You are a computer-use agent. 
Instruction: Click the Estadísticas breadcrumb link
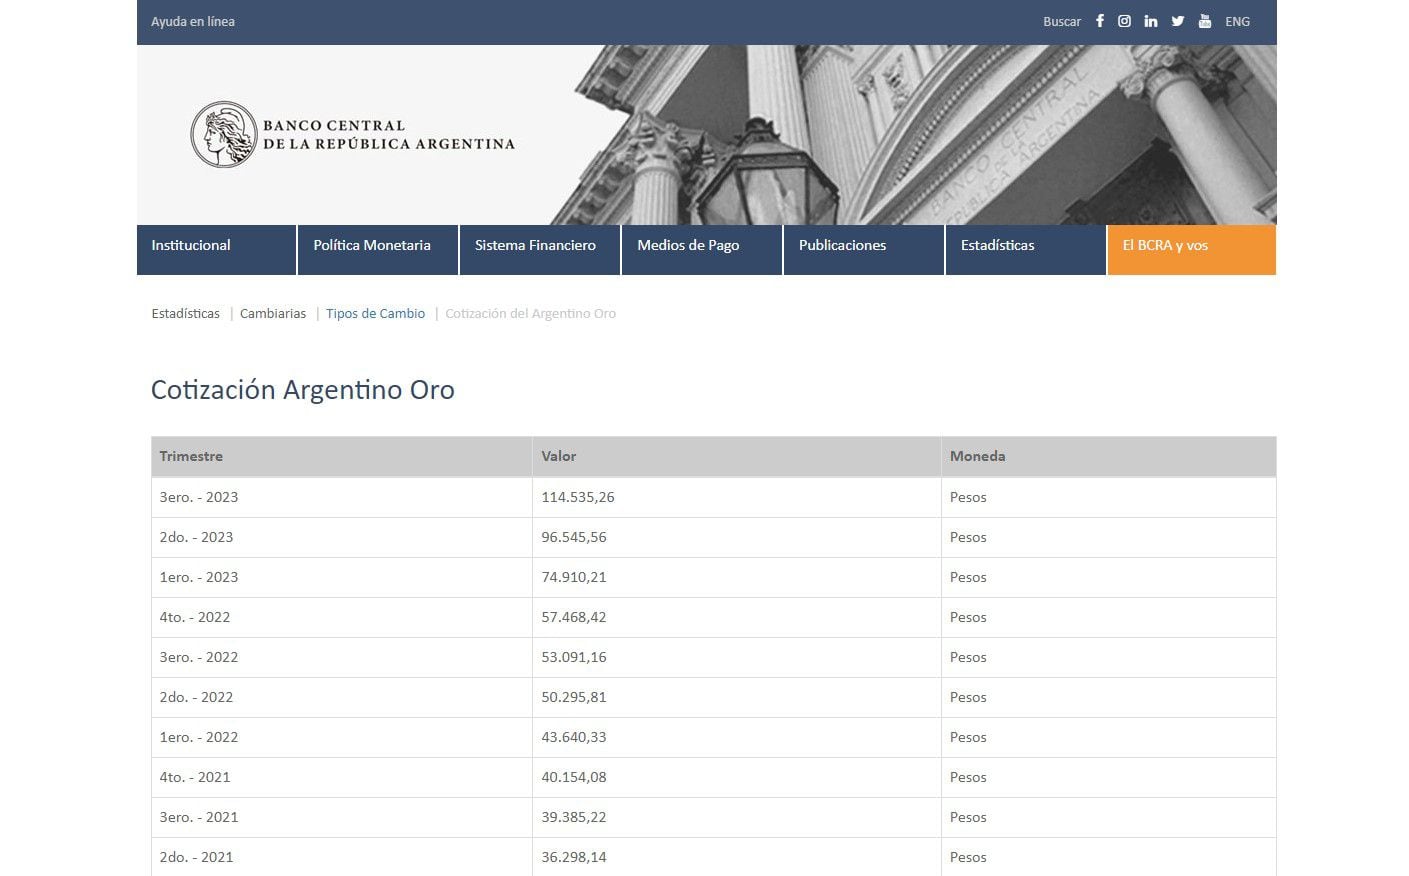click(186, 314)
